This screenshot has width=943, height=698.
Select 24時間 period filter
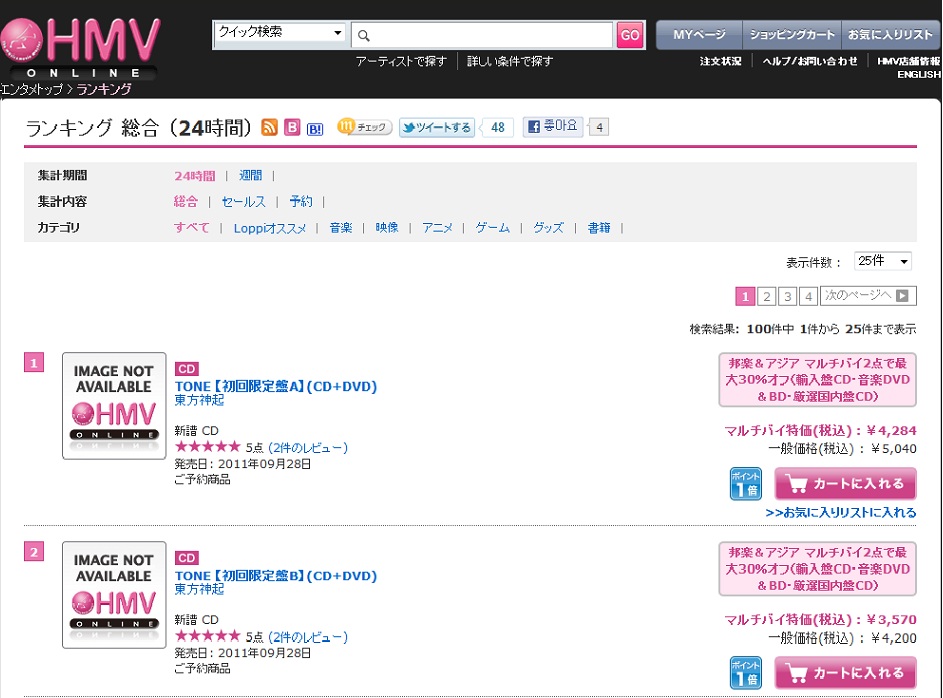click(194, 176)
